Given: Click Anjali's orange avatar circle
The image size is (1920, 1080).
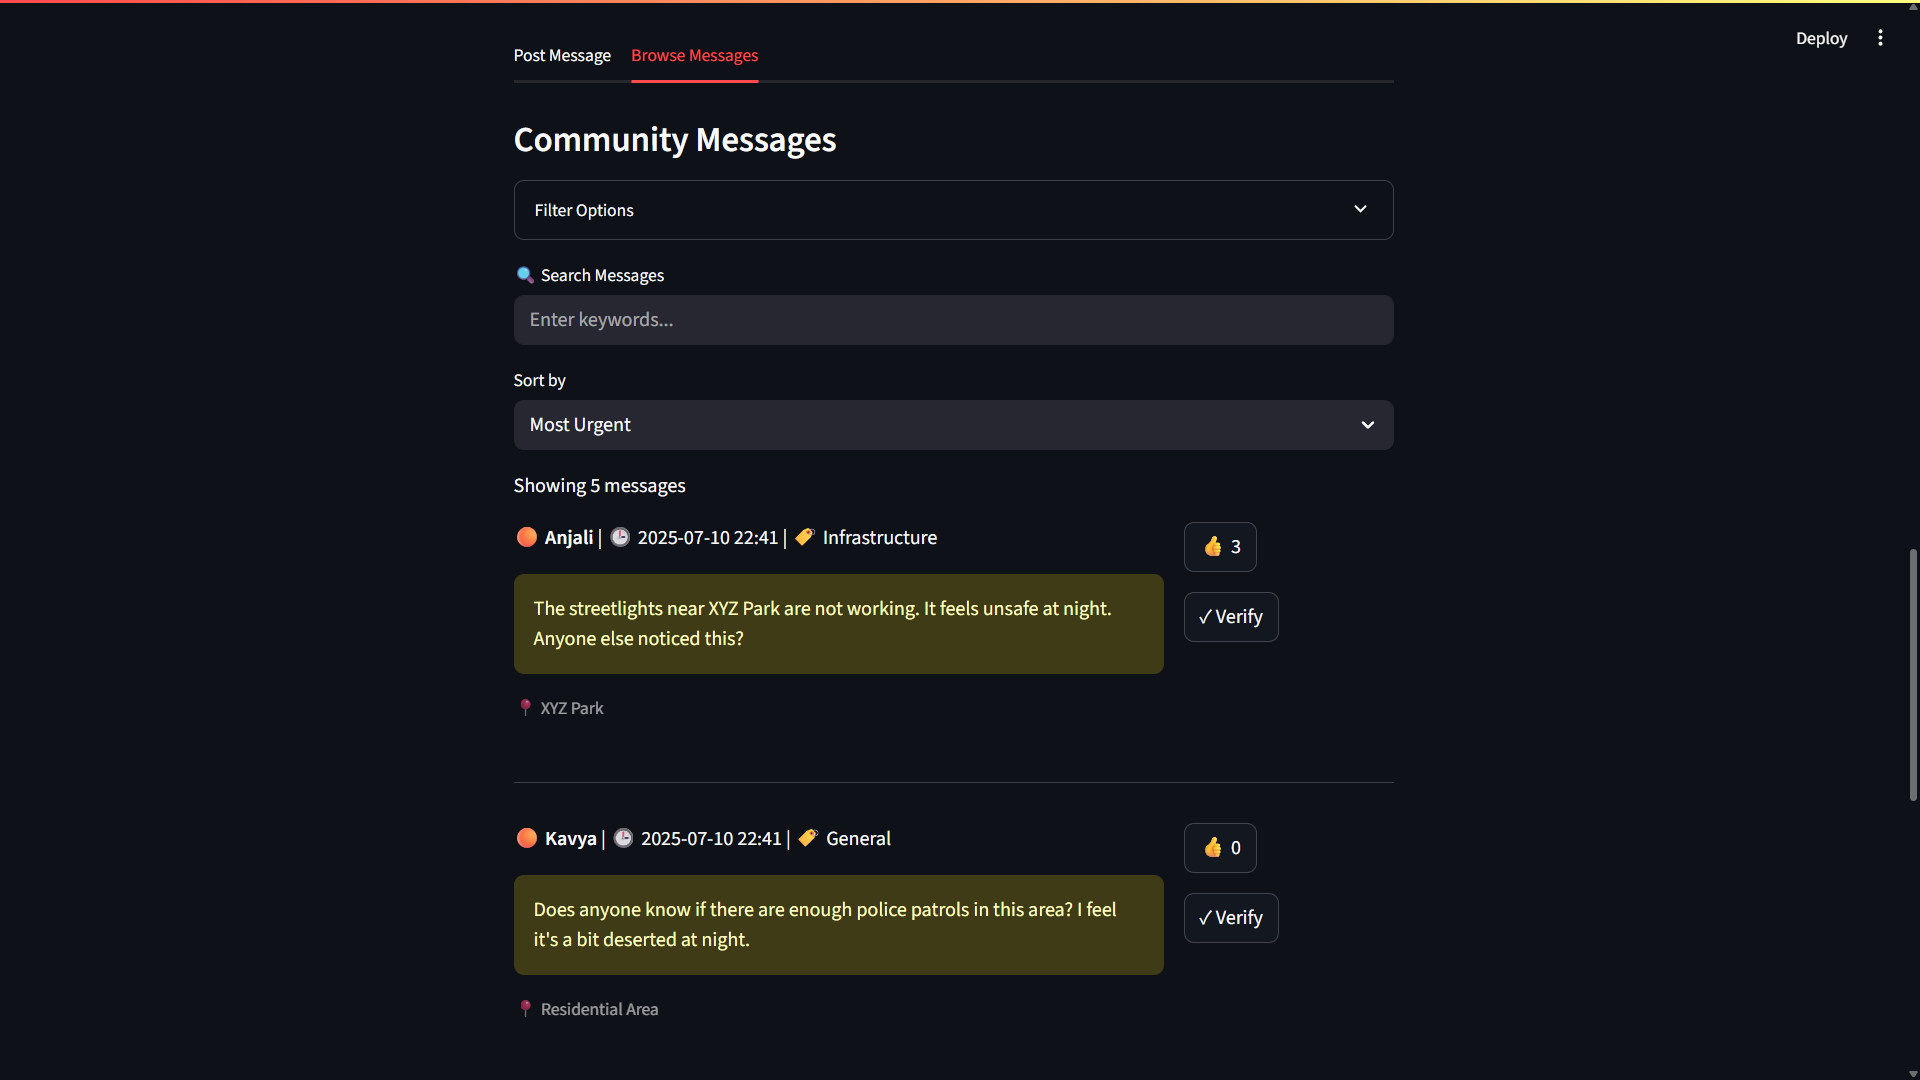Looking at the screenshot, I should pos(527,537).
